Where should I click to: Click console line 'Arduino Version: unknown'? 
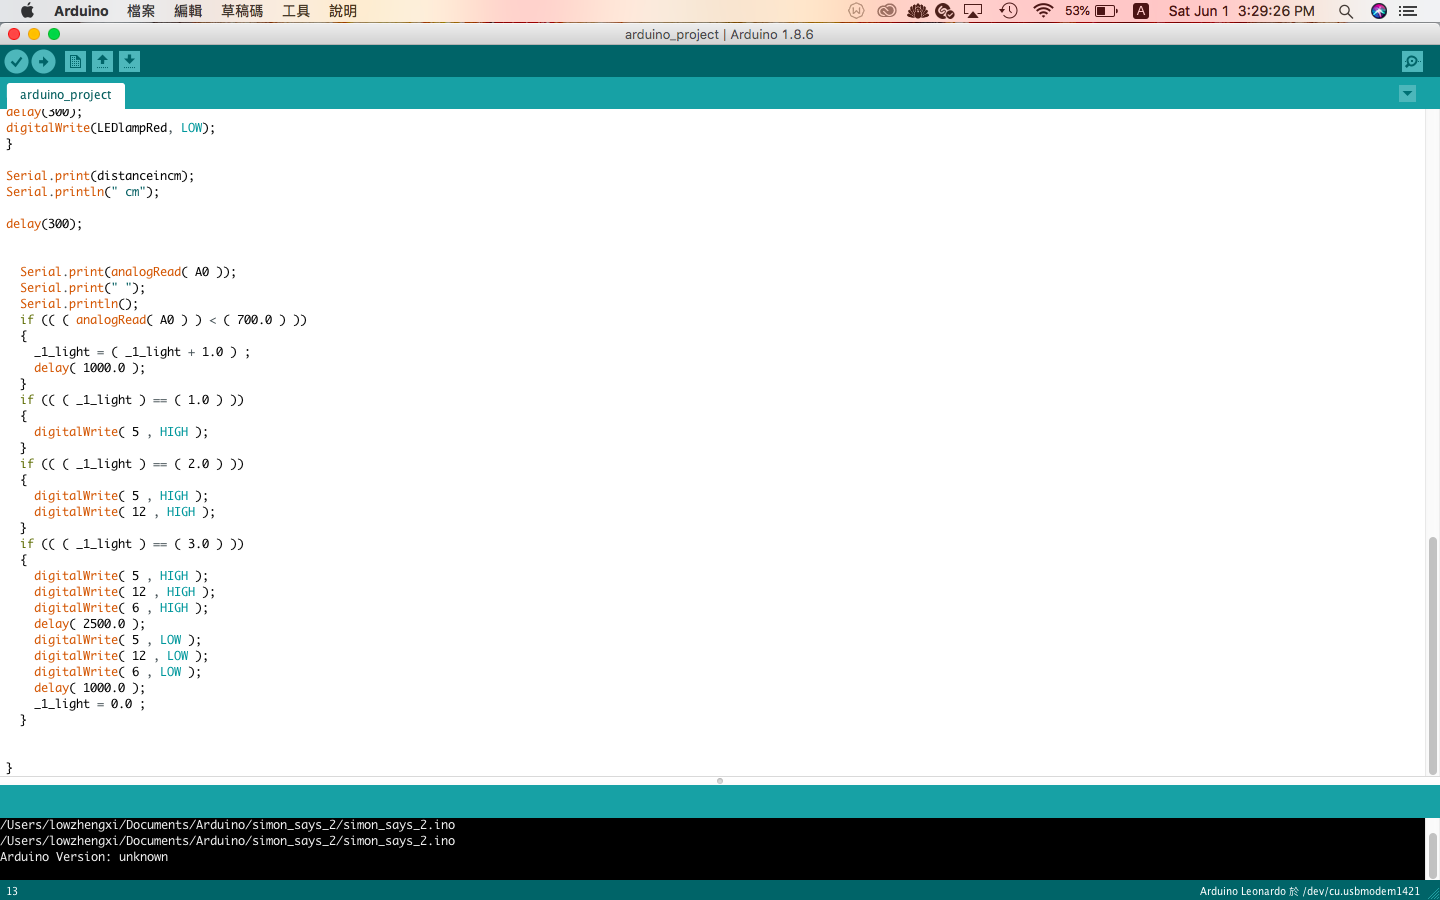[84, 857]
